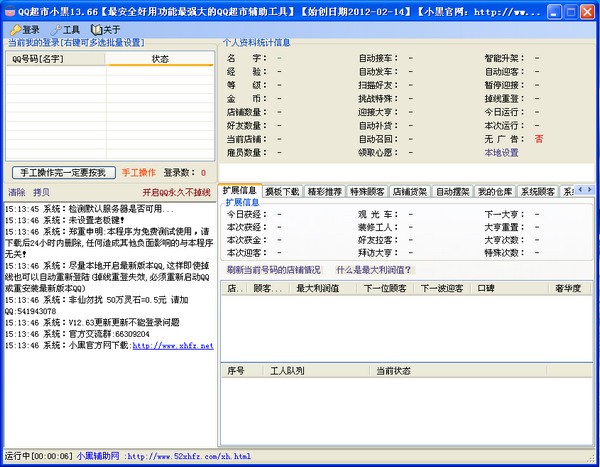Open the 什么是最大利润值? help link
Viewport: 600px width, 467px height.
pos(373,270)
